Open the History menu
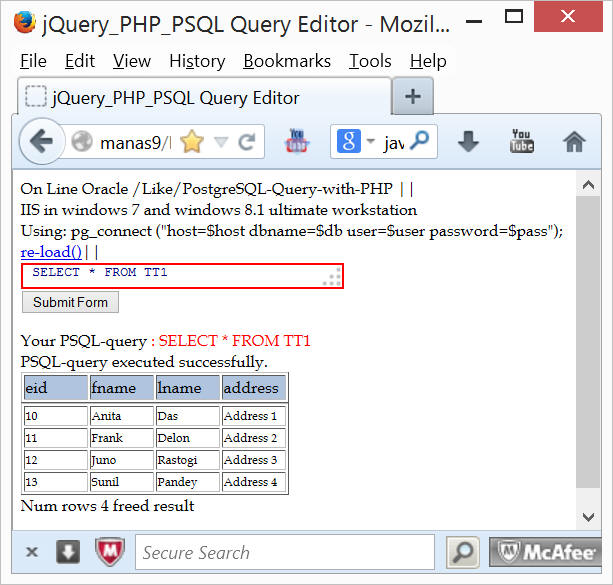 (197, 61)
